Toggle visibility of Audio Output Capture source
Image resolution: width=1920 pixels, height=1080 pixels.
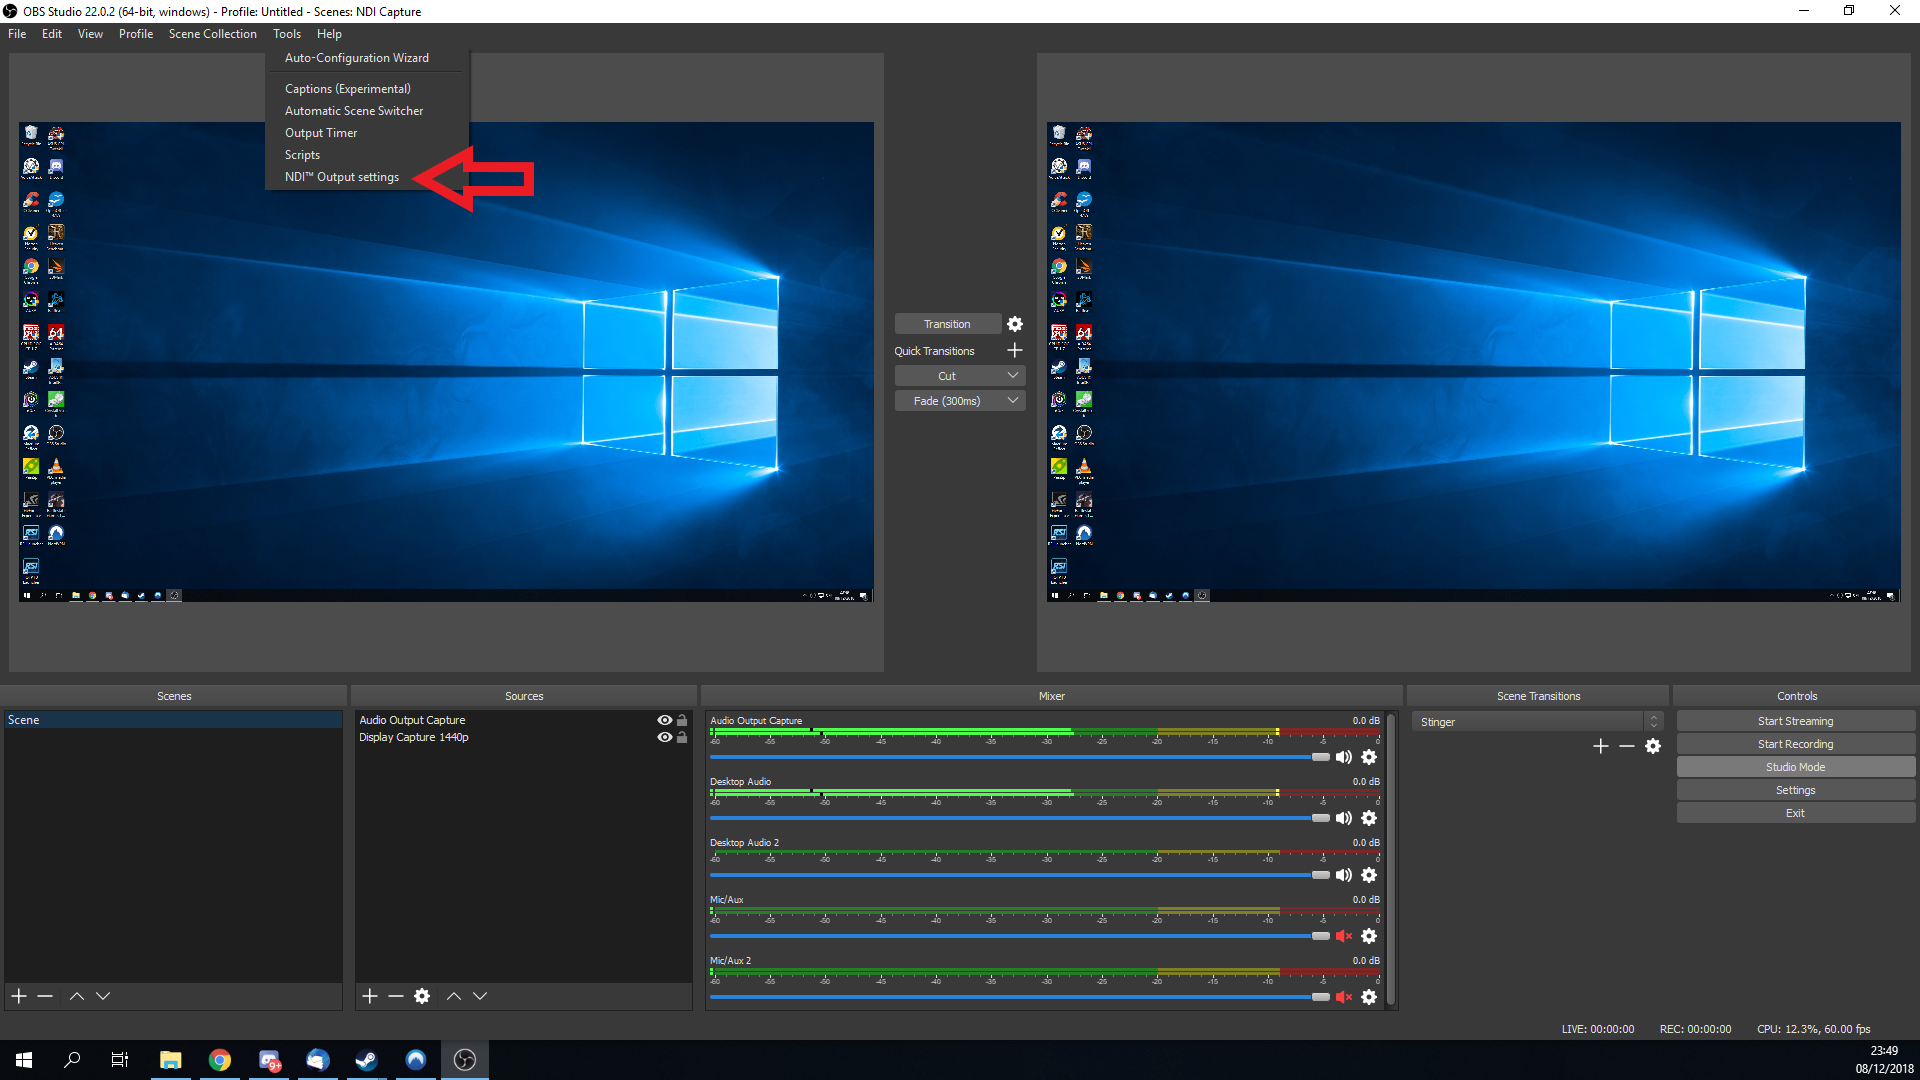coord(665,720)
